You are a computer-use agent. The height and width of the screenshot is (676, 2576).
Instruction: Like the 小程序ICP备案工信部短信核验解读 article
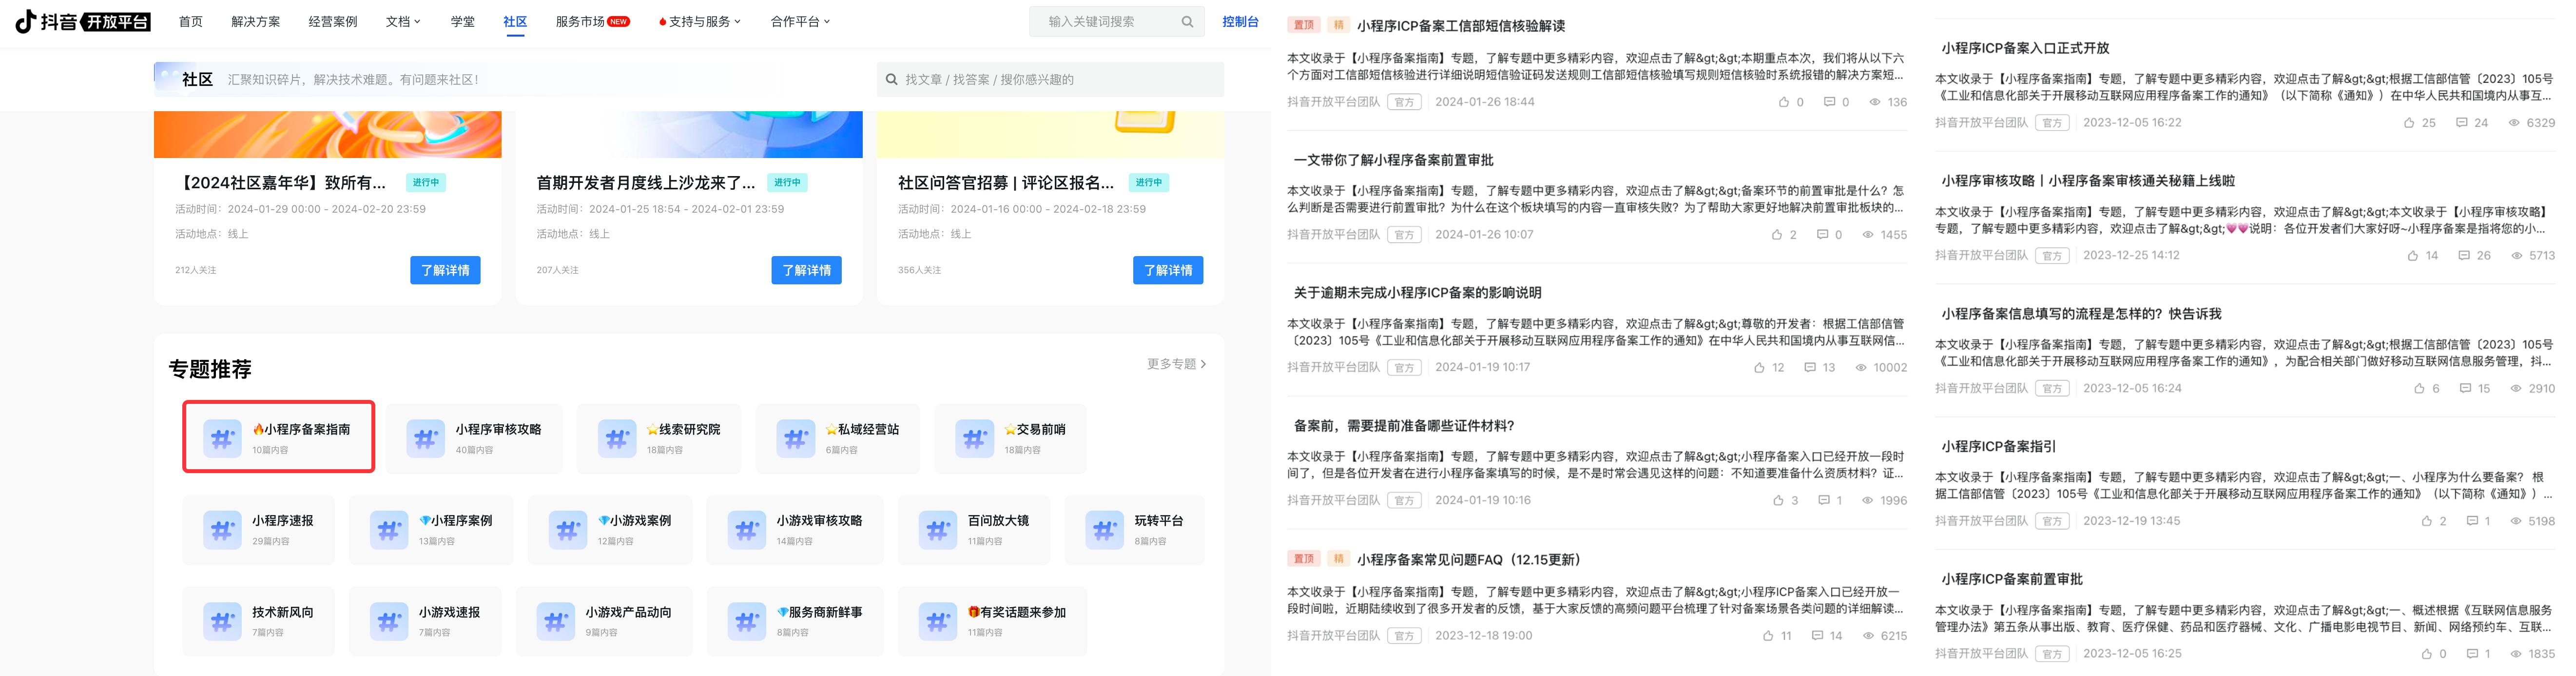(1784, 102)
